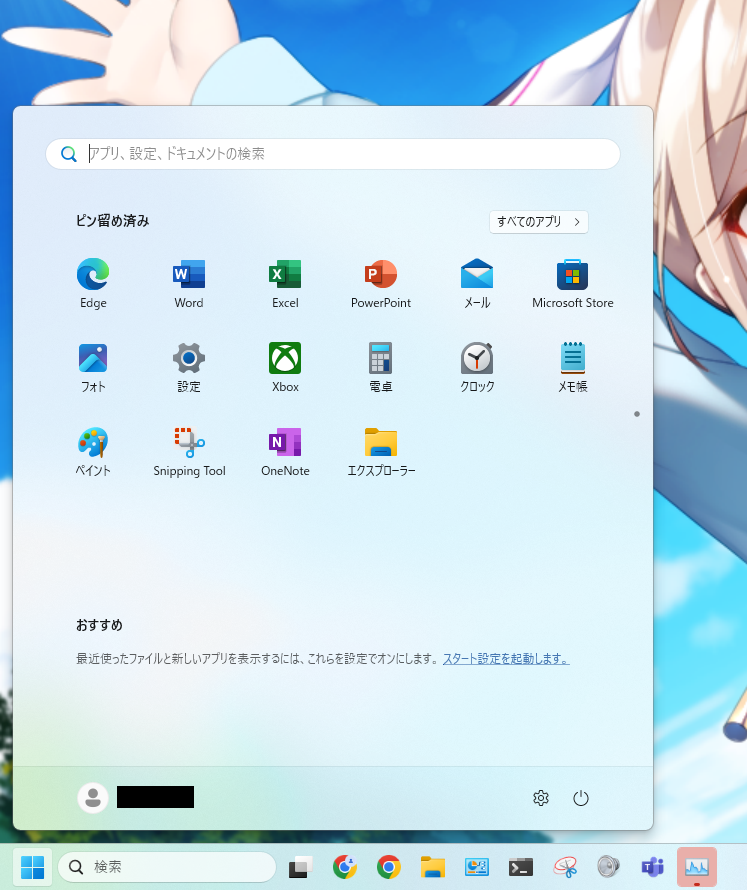Launch Microsoft Store from pinned apps
Viewport: 747px width, 890px height.
tap(573, 283)
